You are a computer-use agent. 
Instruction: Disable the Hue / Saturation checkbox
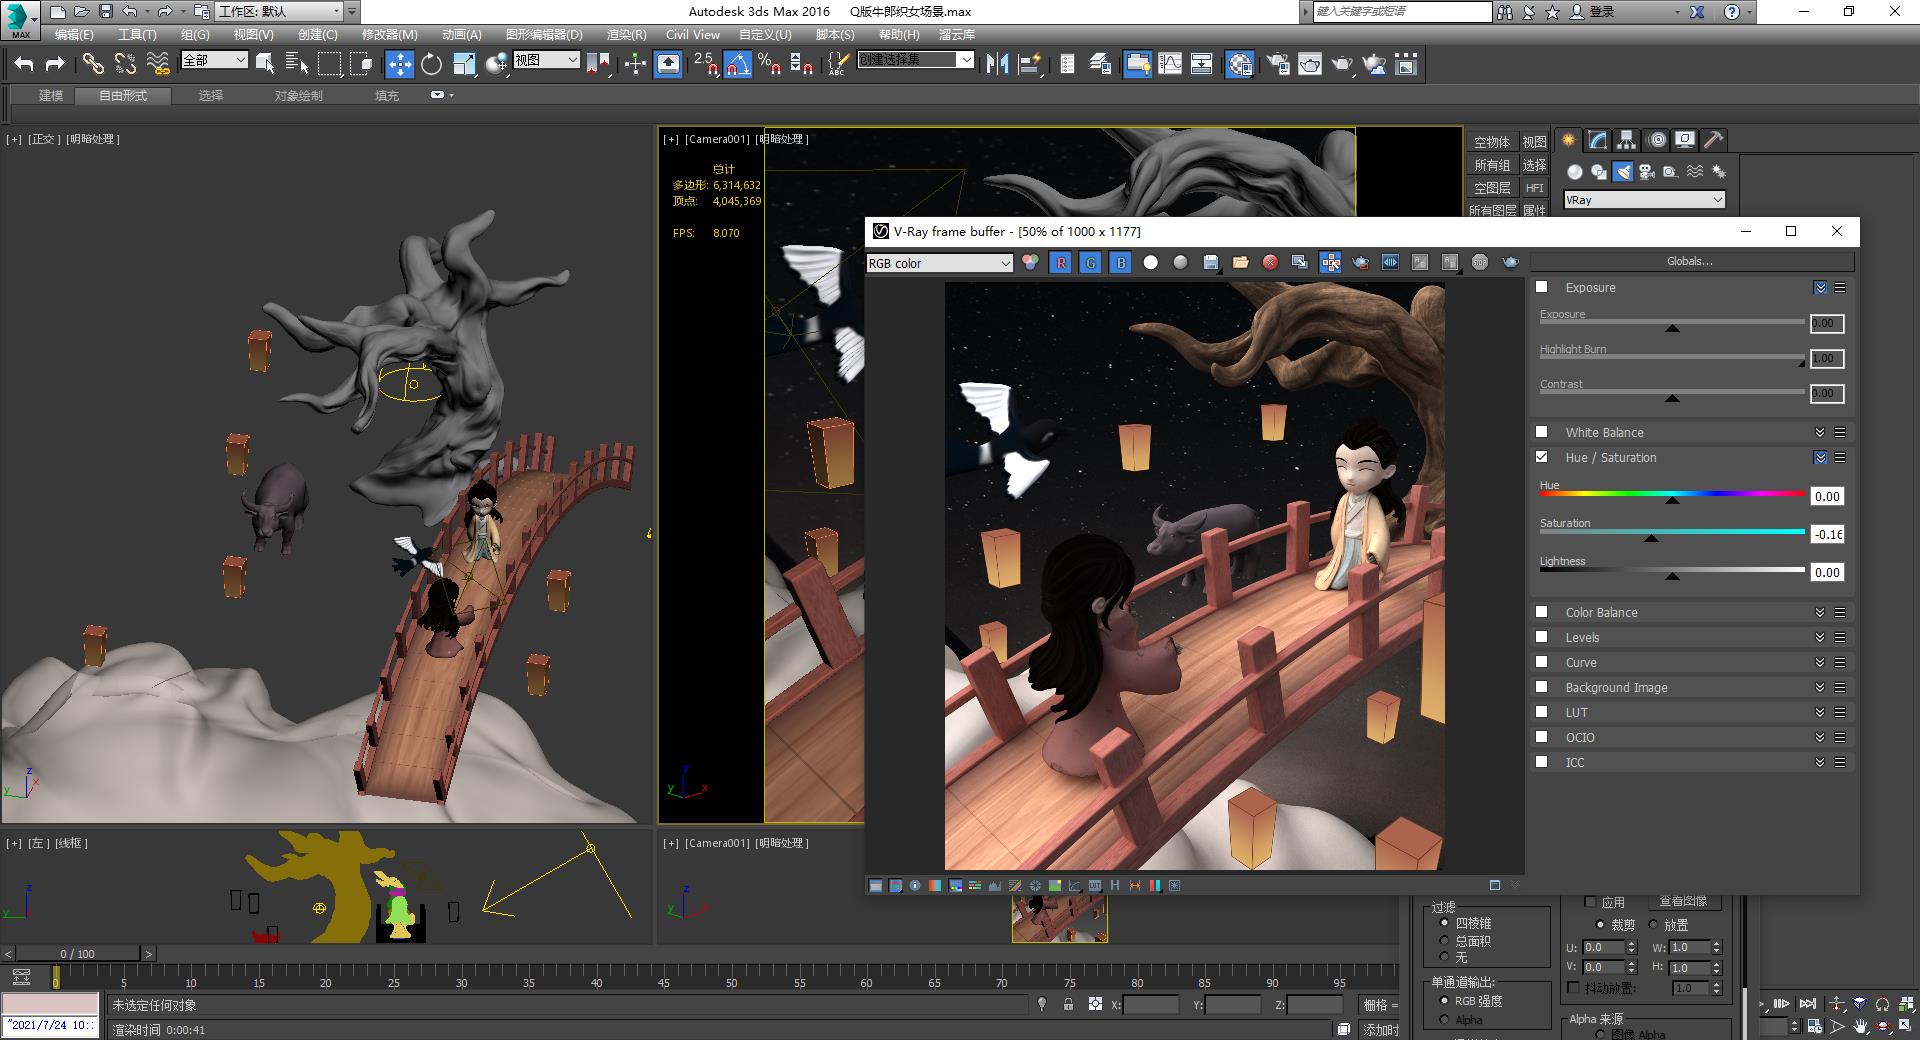tap(1542, 457)
